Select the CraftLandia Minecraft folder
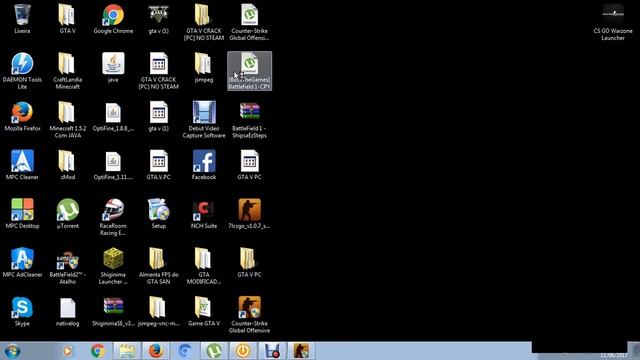 67,71
